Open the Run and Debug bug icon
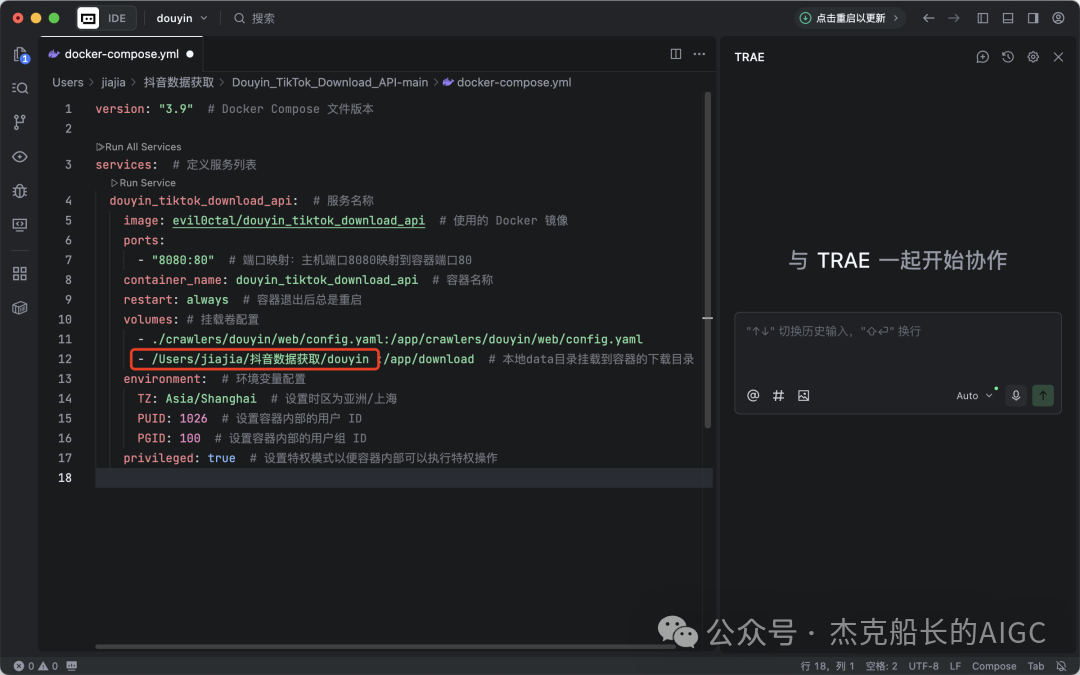 (20, 191)
